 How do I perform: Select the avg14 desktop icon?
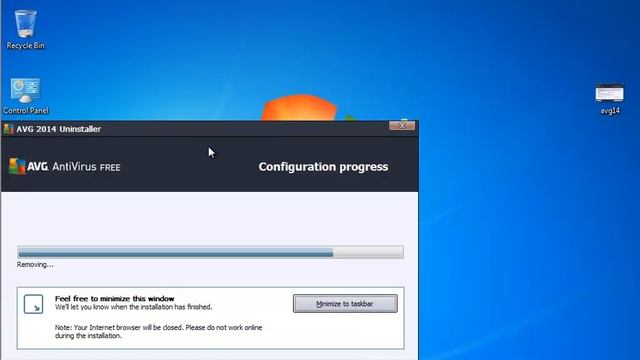point(610,99)
